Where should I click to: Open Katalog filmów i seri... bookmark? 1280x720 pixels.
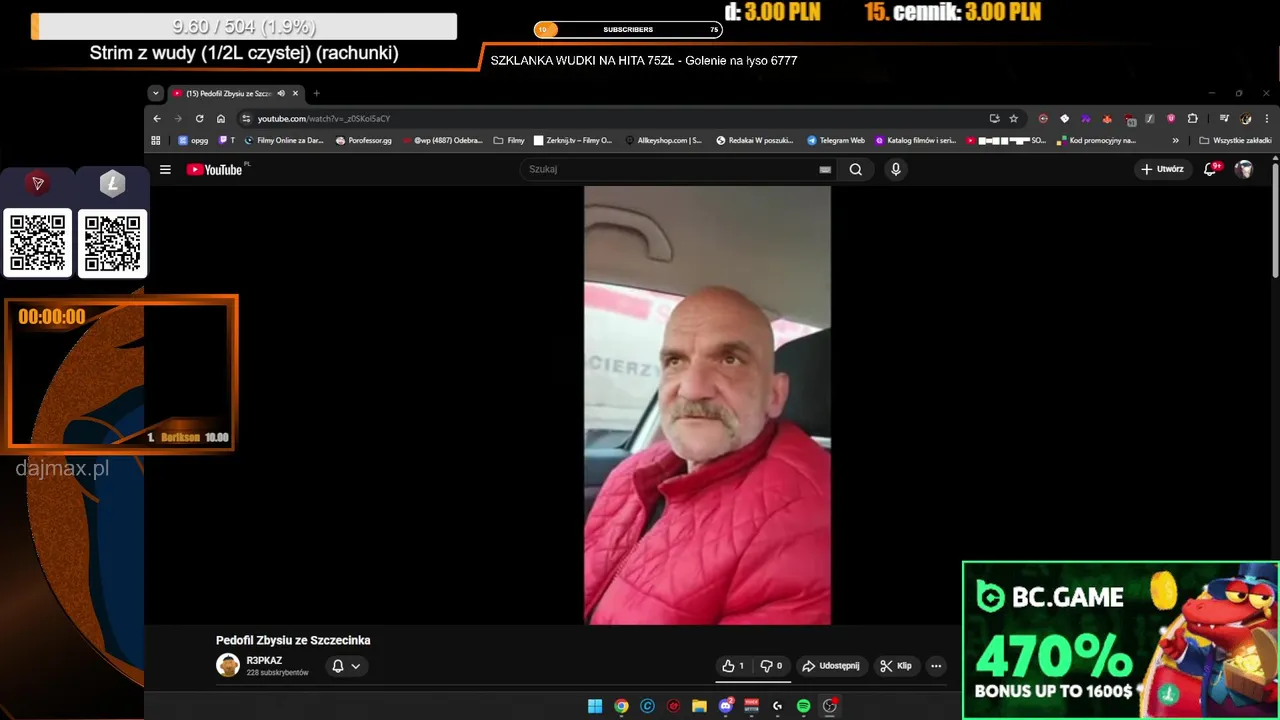click(915, 141)
